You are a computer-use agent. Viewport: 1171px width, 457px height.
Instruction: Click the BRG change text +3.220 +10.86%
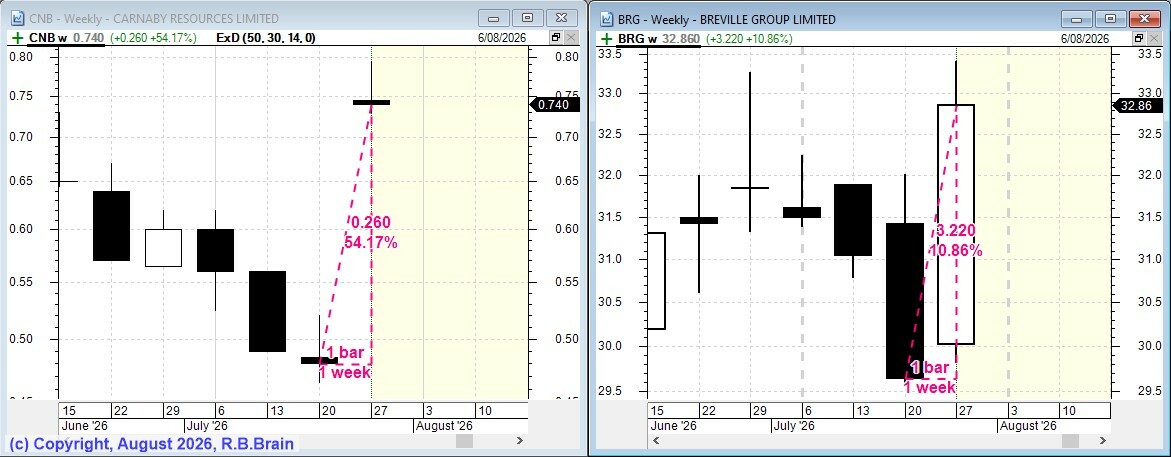[748, 38]
